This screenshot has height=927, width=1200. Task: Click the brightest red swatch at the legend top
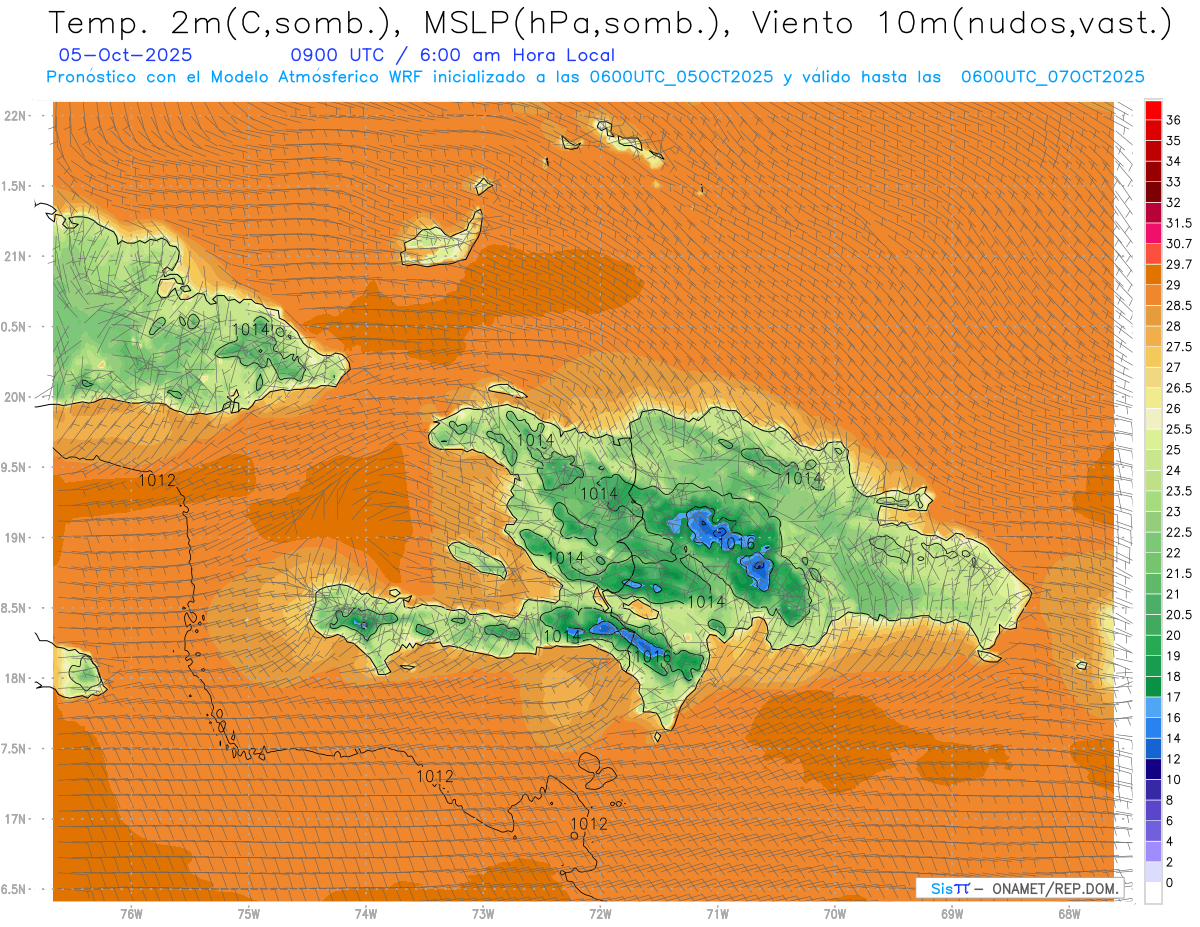click(x=1153, y=110)
